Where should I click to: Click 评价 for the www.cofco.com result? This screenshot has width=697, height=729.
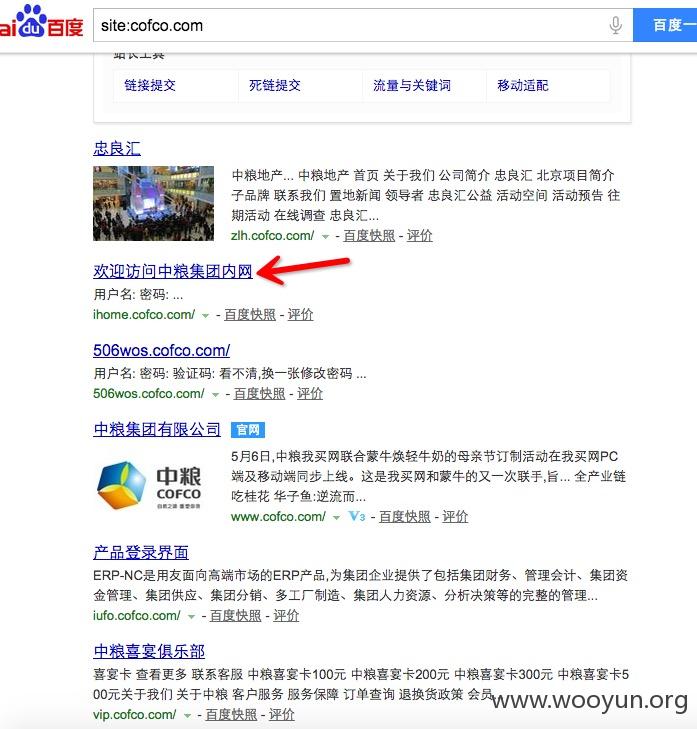tap(455, 517)
